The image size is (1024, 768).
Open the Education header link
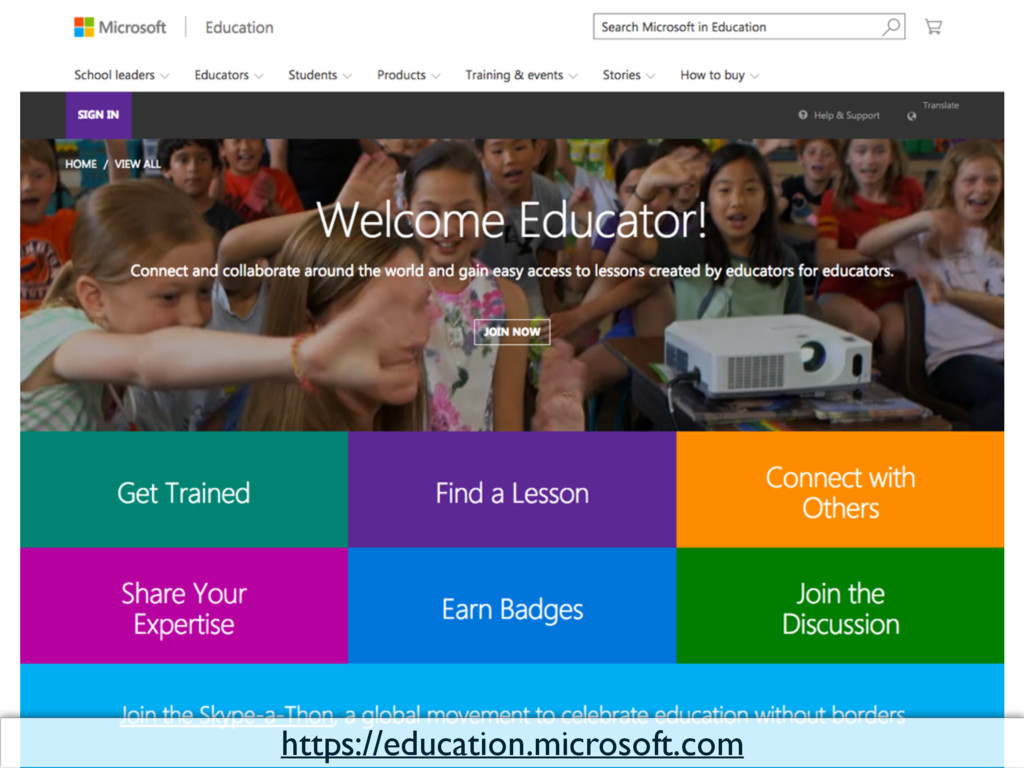tap(239, 27)
